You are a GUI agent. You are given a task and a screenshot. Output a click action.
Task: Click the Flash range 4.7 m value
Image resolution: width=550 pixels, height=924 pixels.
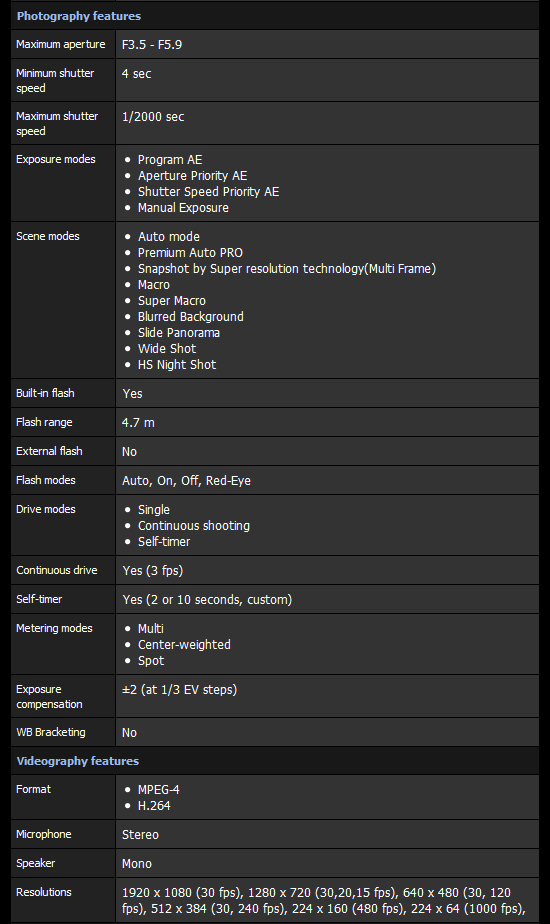pos(138,423)
